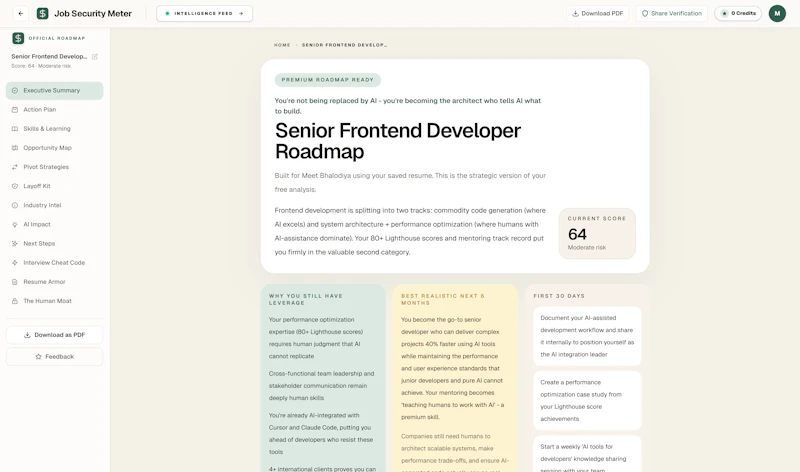Click the Moderate risk label in score card
This screenshot has width=800, height=472.
coord(587,247)
